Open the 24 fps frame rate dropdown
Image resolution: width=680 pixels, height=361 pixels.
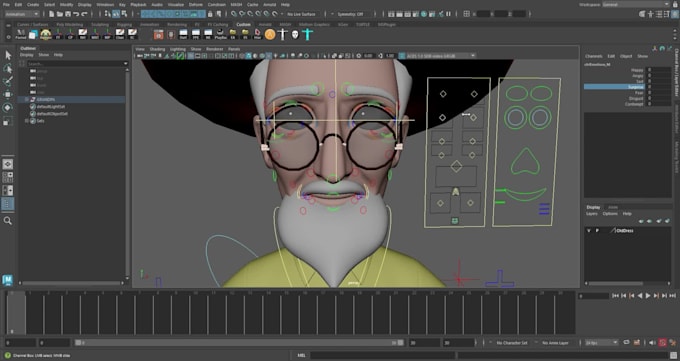point(602,343)
